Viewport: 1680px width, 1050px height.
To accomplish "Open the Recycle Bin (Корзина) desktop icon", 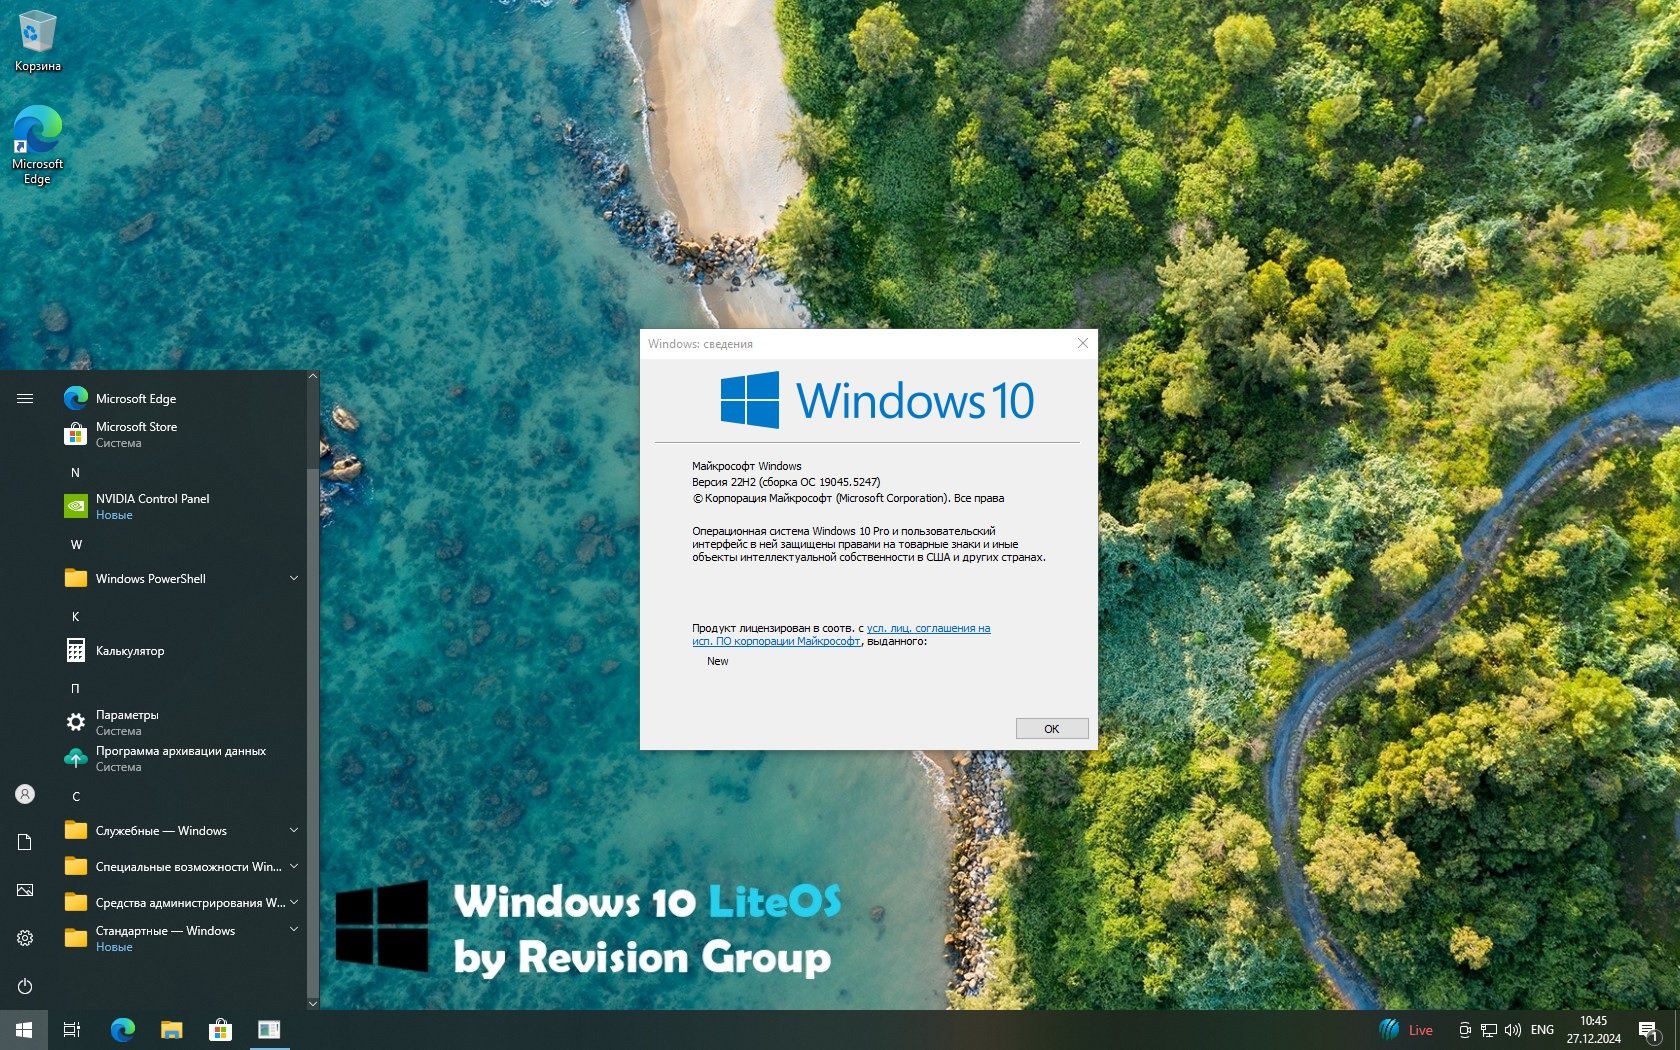I will point(38,42).
